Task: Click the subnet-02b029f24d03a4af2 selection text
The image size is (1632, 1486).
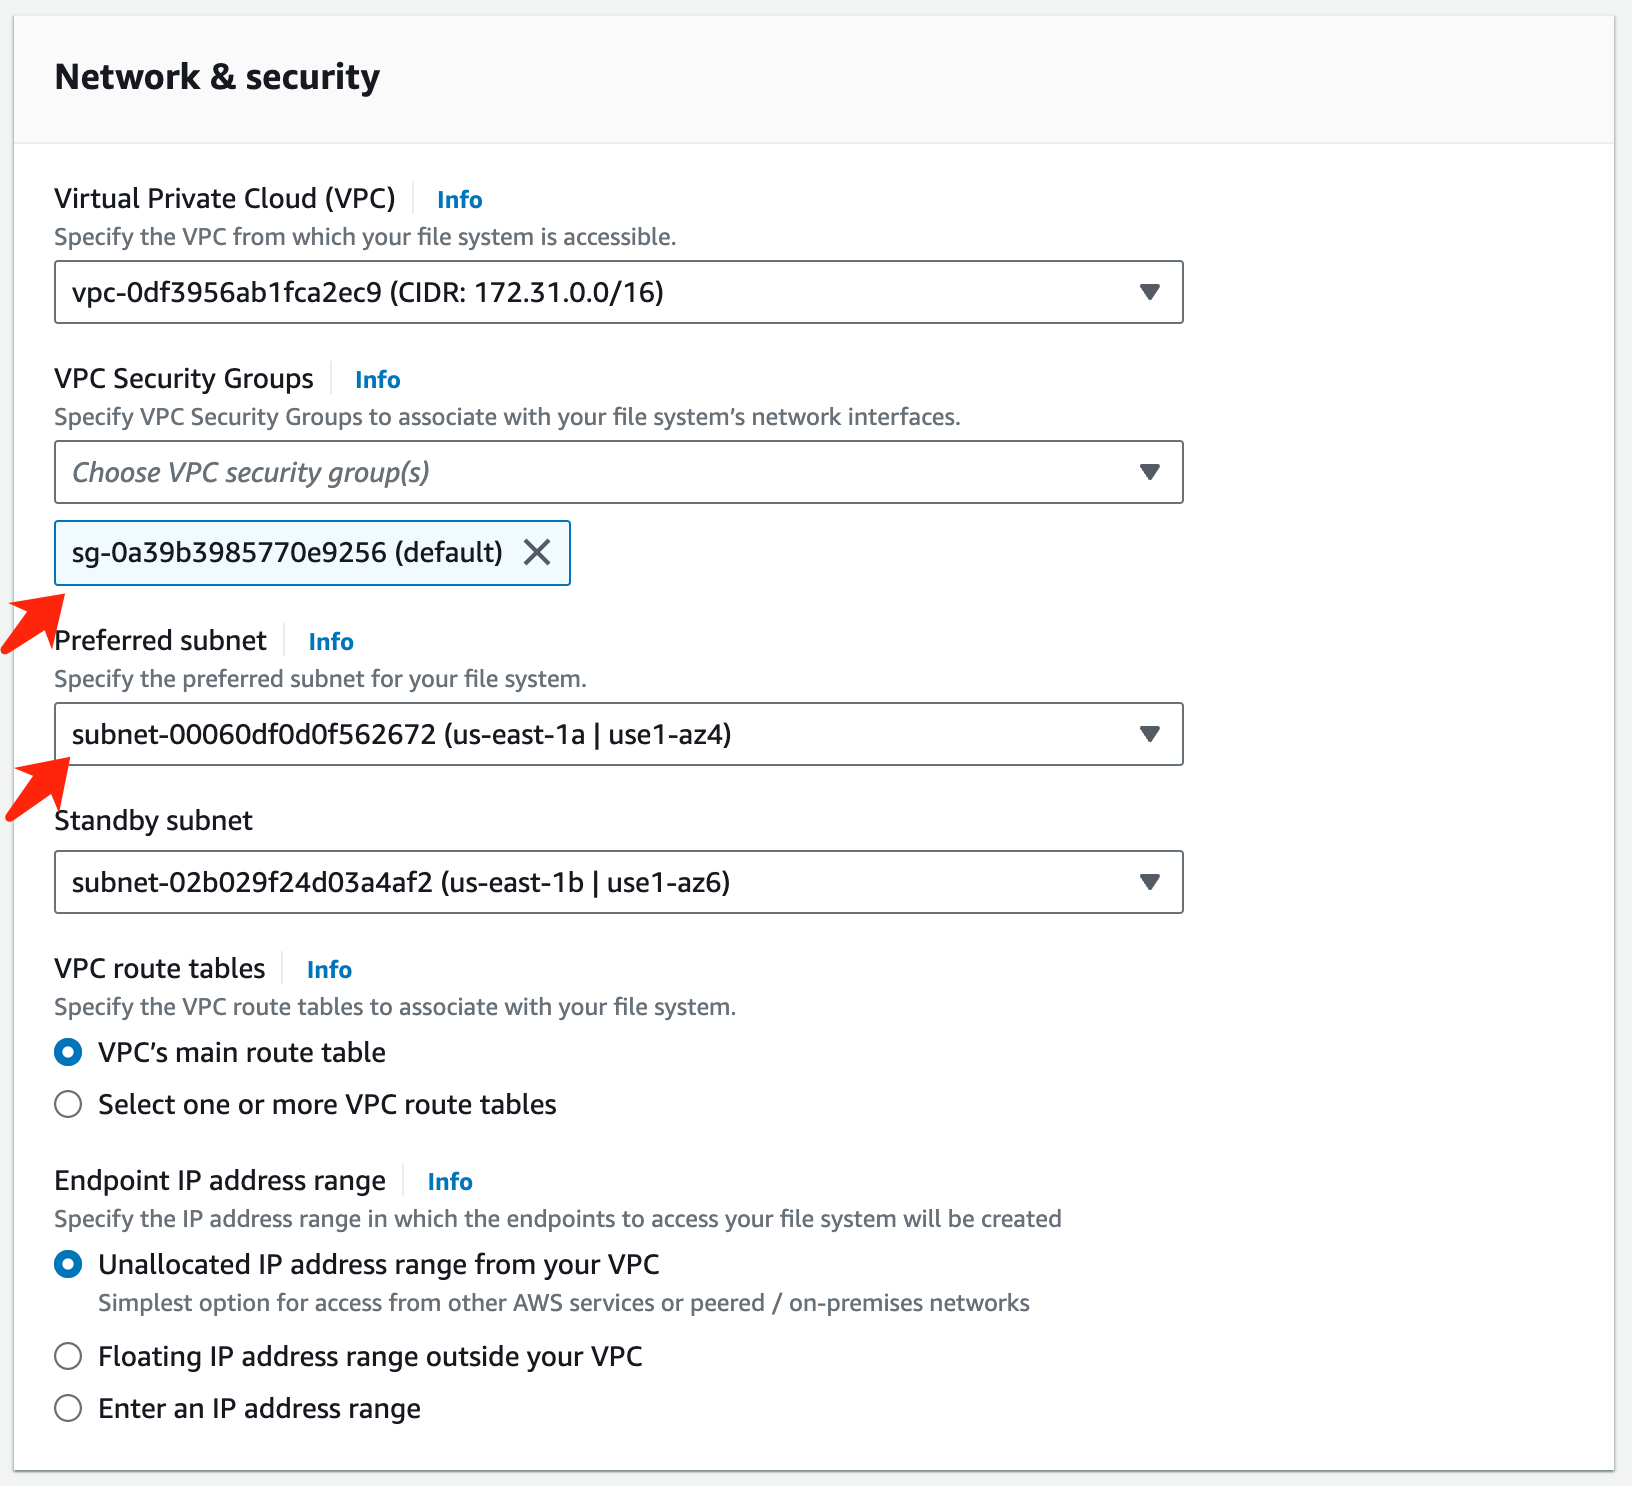Action: (400, 882)
